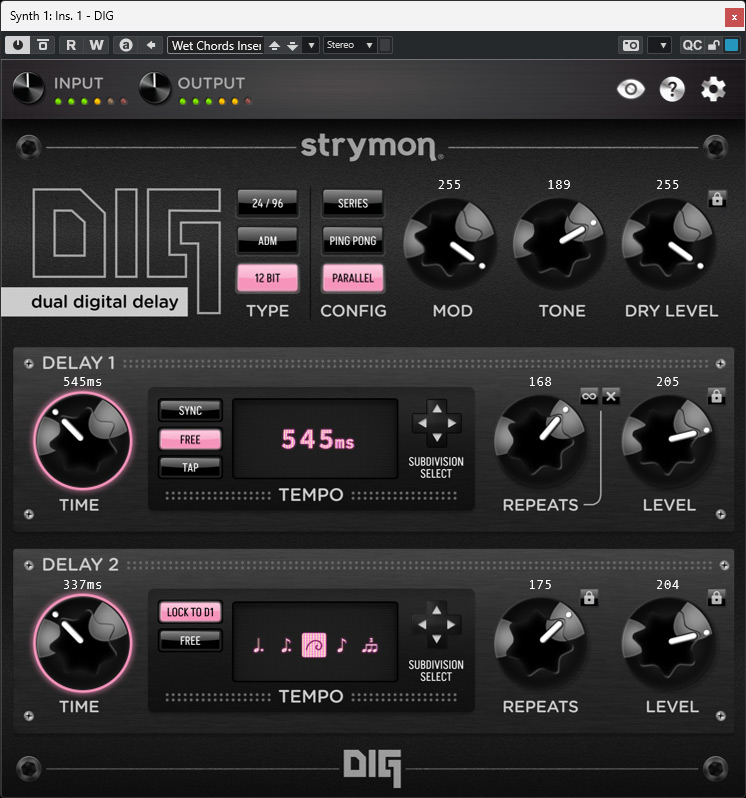746x798 pixels.
Task: Select the golden ratio subdivision in Delay 2
Action: click(x=314, y=644)
